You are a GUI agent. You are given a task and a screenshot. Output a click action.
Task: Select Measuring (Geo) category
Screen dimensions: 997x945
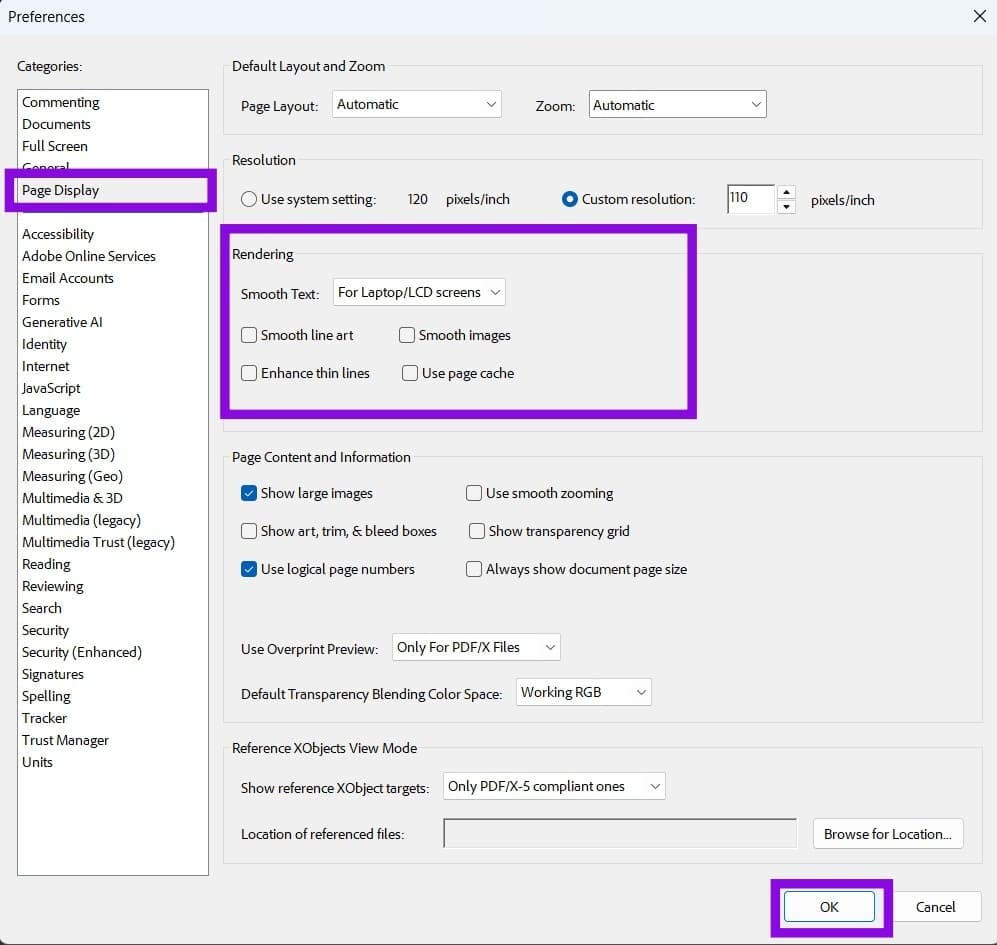click(72, 476)
